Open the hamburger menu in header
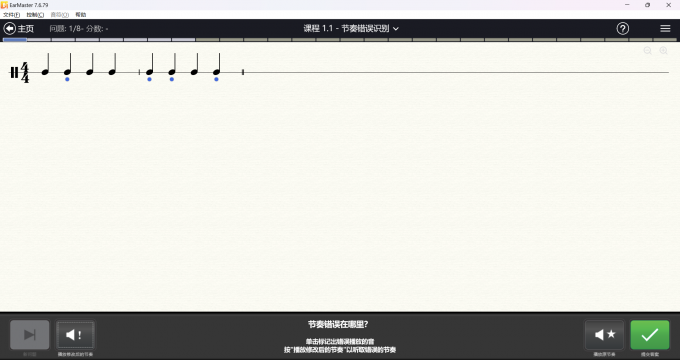The height and width of the screenshot is (360, 680). (x=665, y=29)
